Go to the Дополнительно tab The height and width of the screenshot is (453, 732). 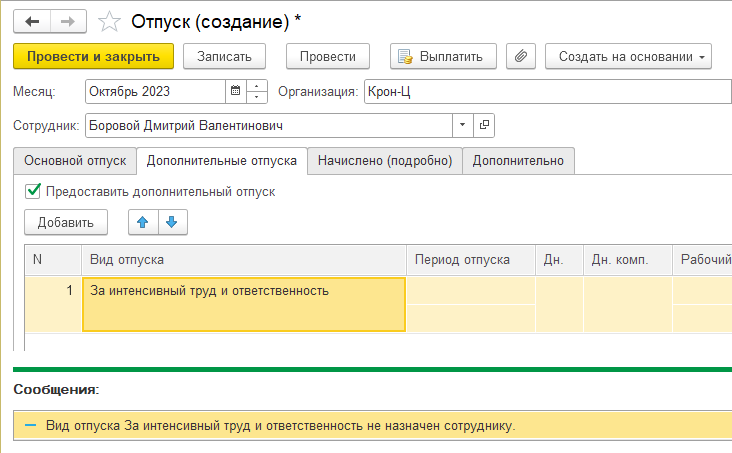(518, 160)
